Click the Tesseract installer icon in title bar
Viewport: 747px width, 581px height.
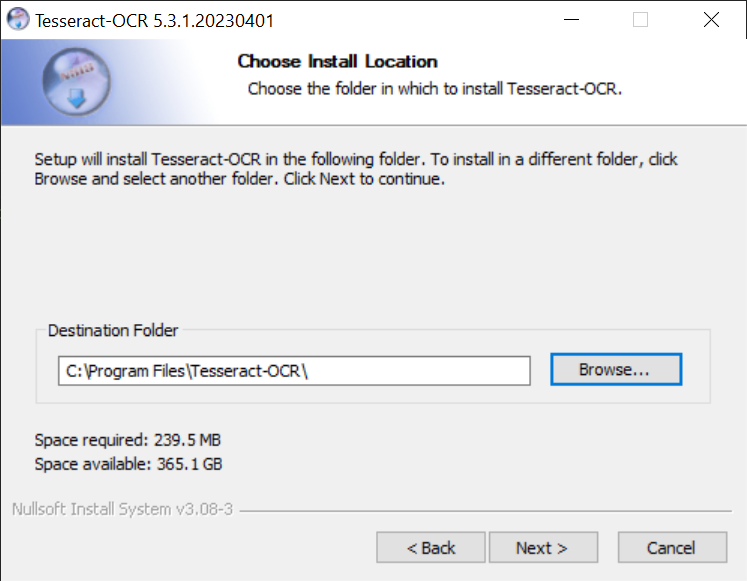pos(18,20)
